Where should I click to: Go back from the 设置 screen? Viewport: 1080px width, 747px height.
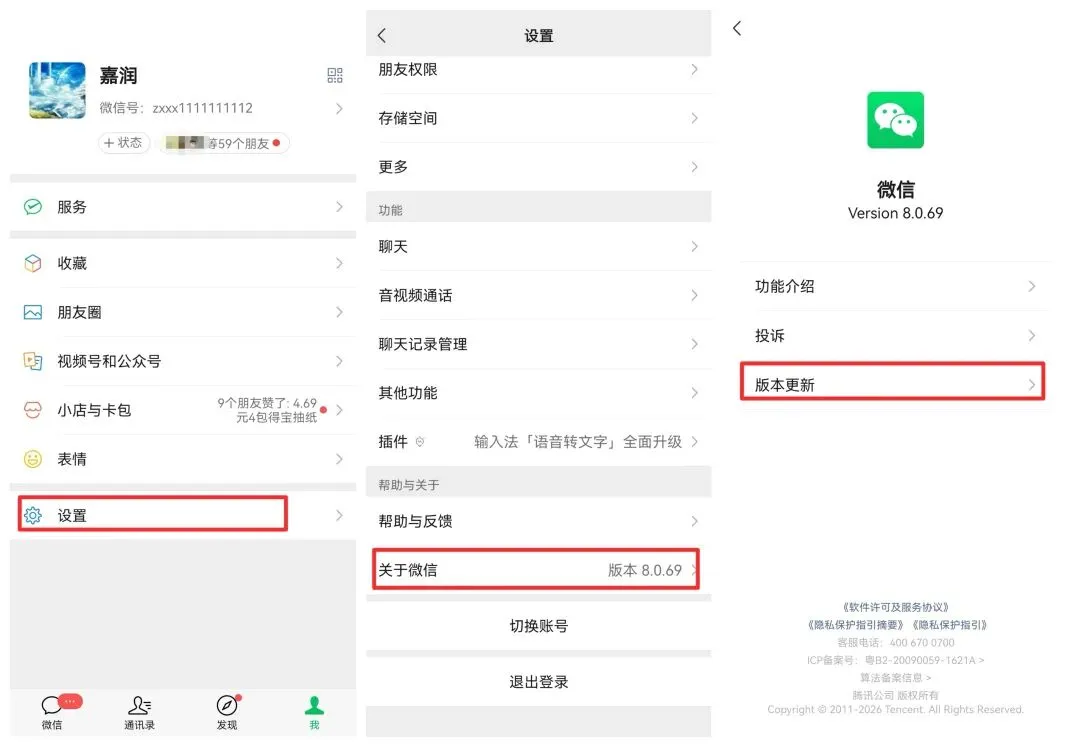[382, 35]
